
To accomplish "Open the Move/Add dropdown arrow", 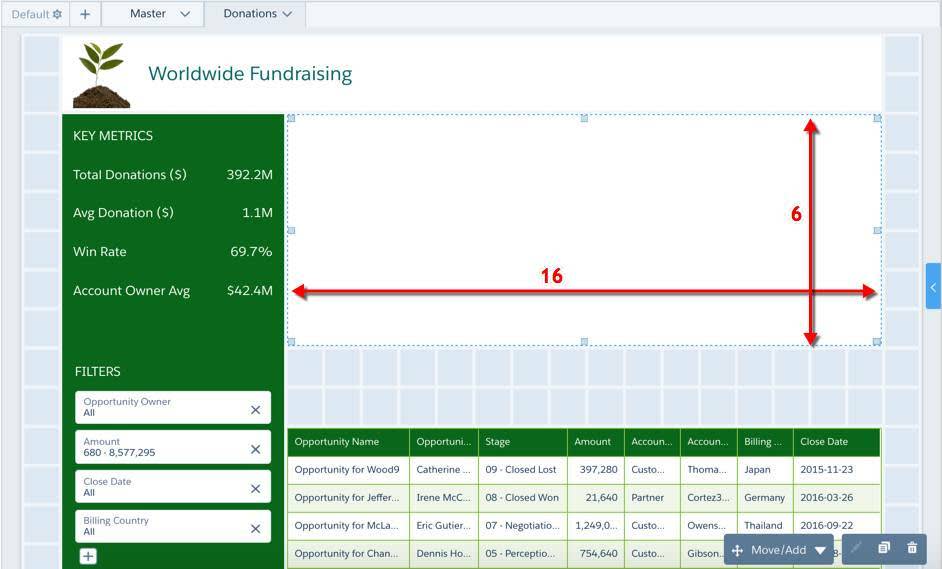I will coord(820,550).
